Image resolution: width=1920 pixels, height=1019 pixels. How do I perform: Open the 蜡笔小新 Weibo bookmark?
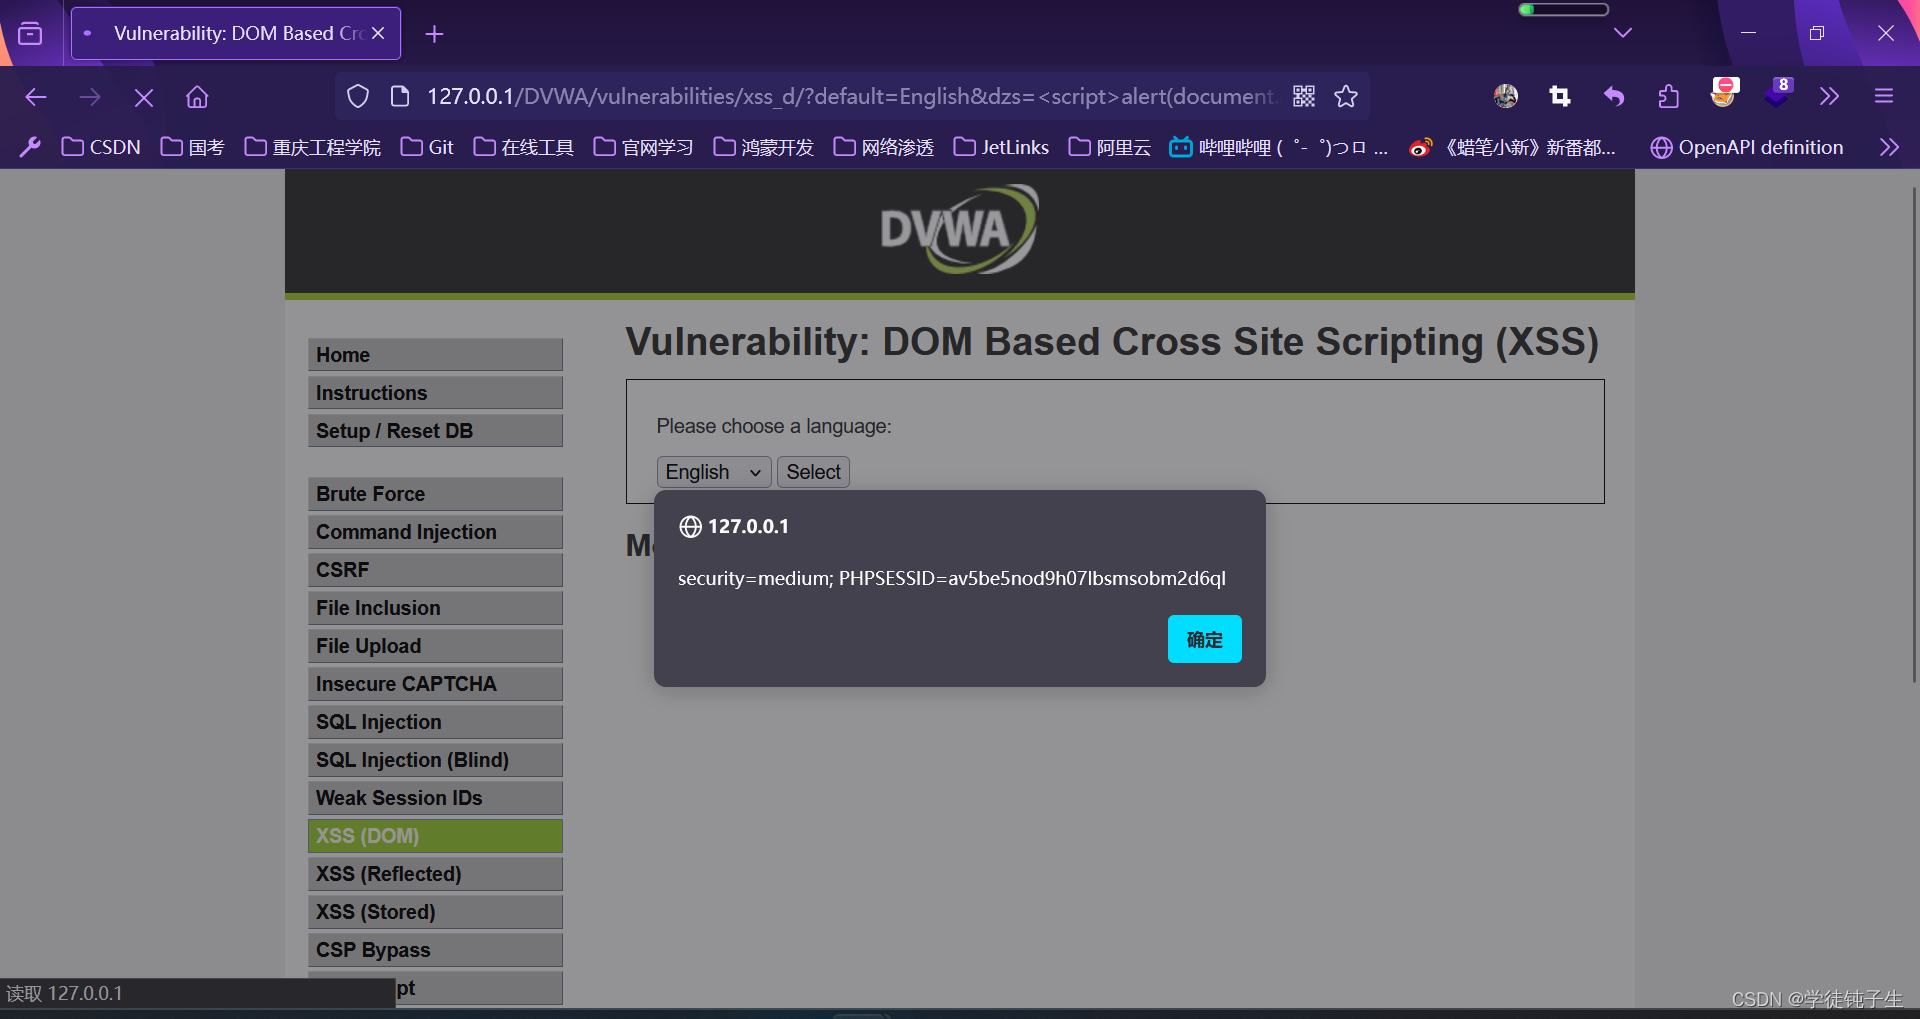pos(1513,147)
